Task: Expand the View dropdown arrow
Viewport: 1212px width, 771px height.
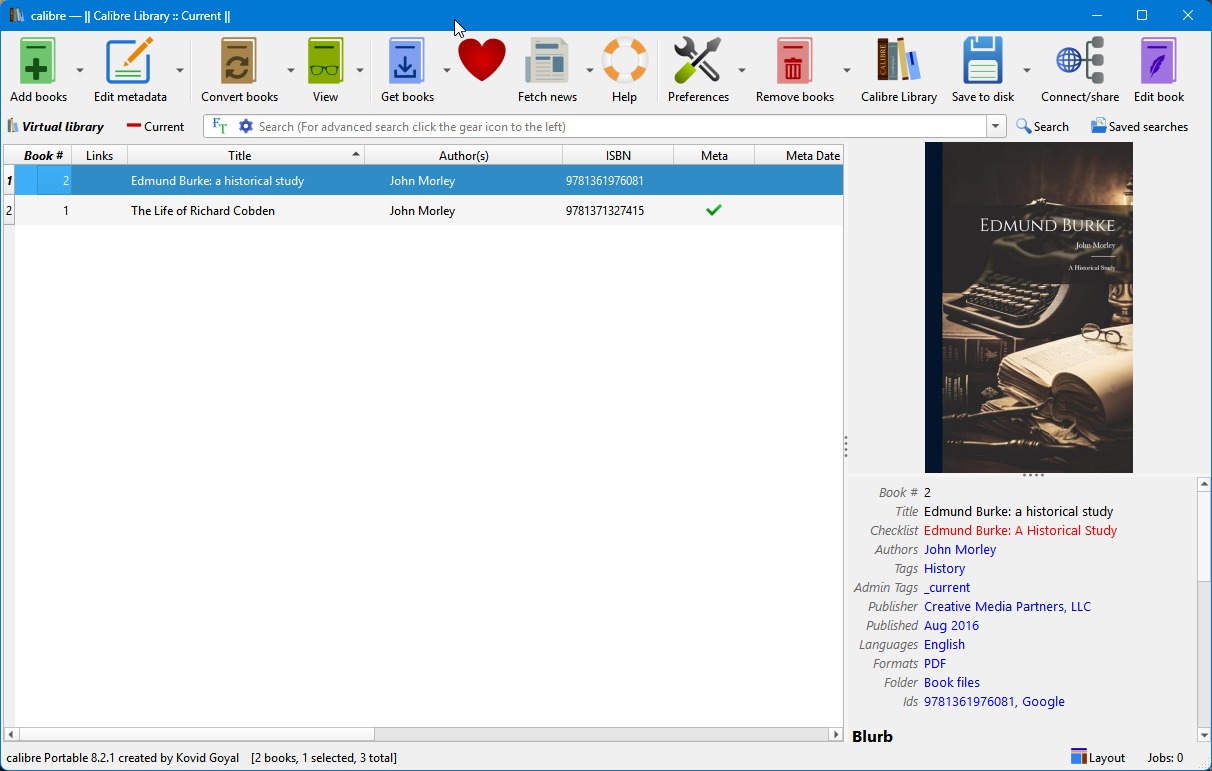Action: click(x=360, y=70)
